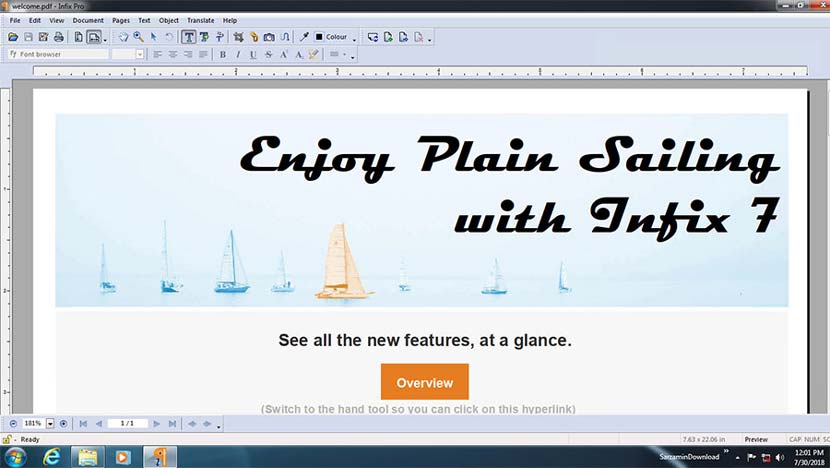Justify text alignment
830x468 pixels.
203,54
